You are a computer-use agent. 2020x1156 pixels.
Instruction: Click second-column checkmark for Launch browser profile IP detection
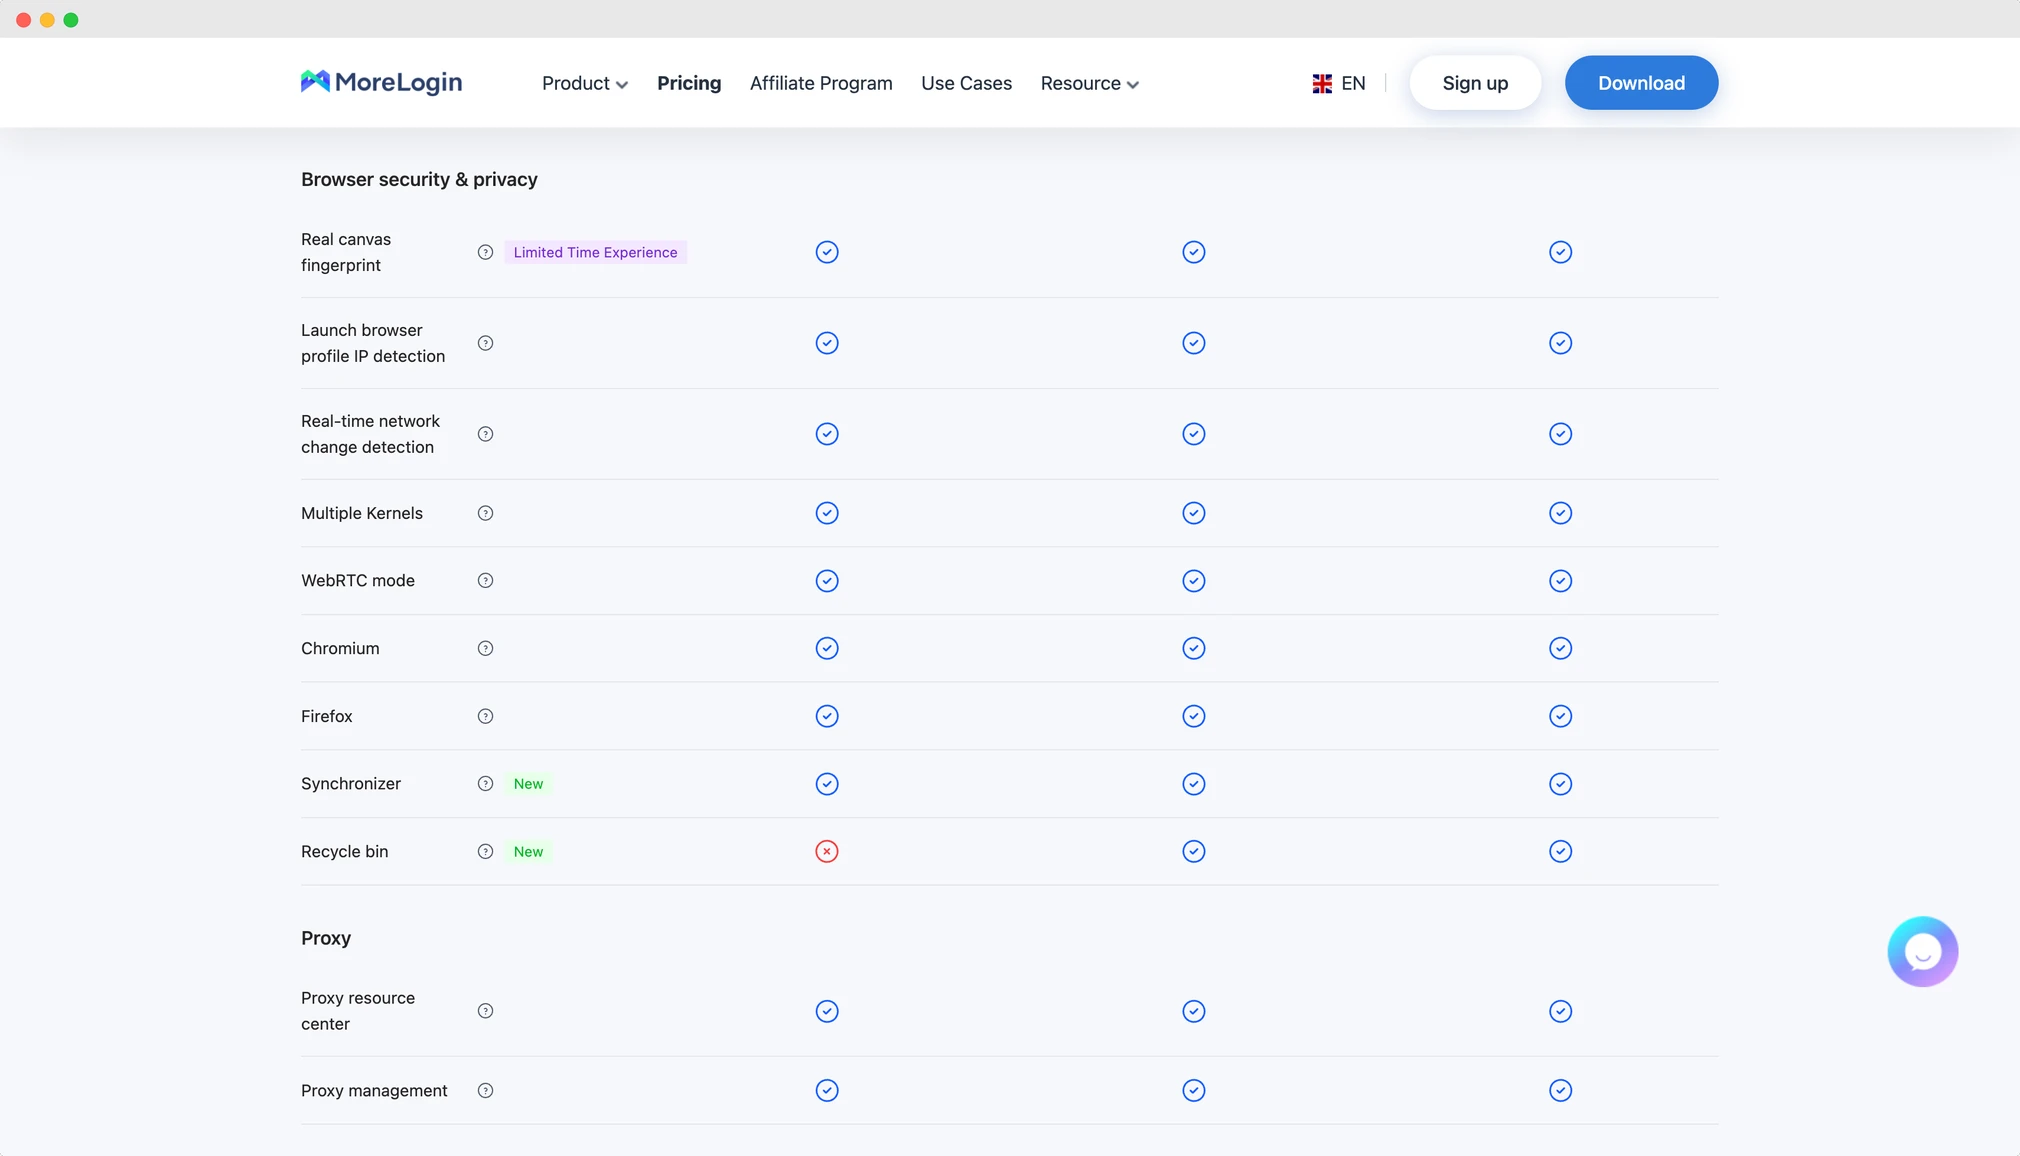(x=1193, y=343)
